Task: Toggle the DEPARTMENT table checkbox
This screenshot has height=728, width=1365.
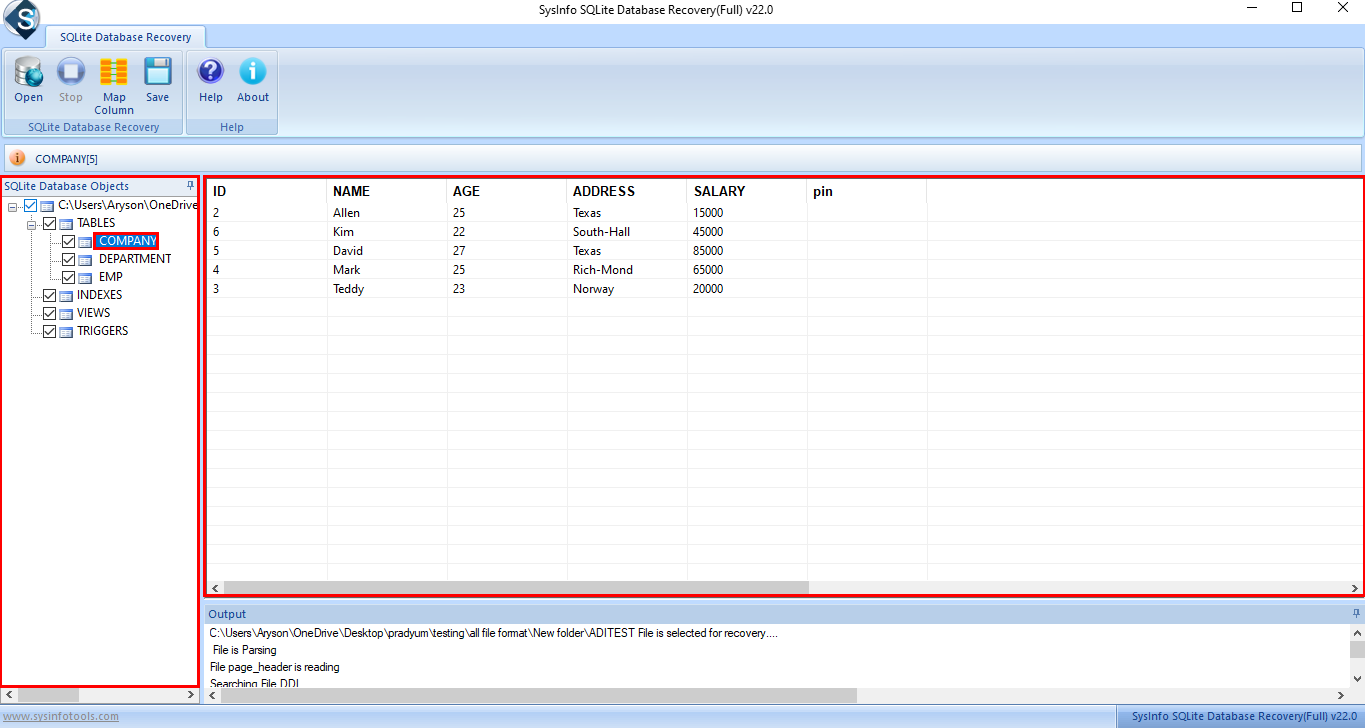Action: 68,259
